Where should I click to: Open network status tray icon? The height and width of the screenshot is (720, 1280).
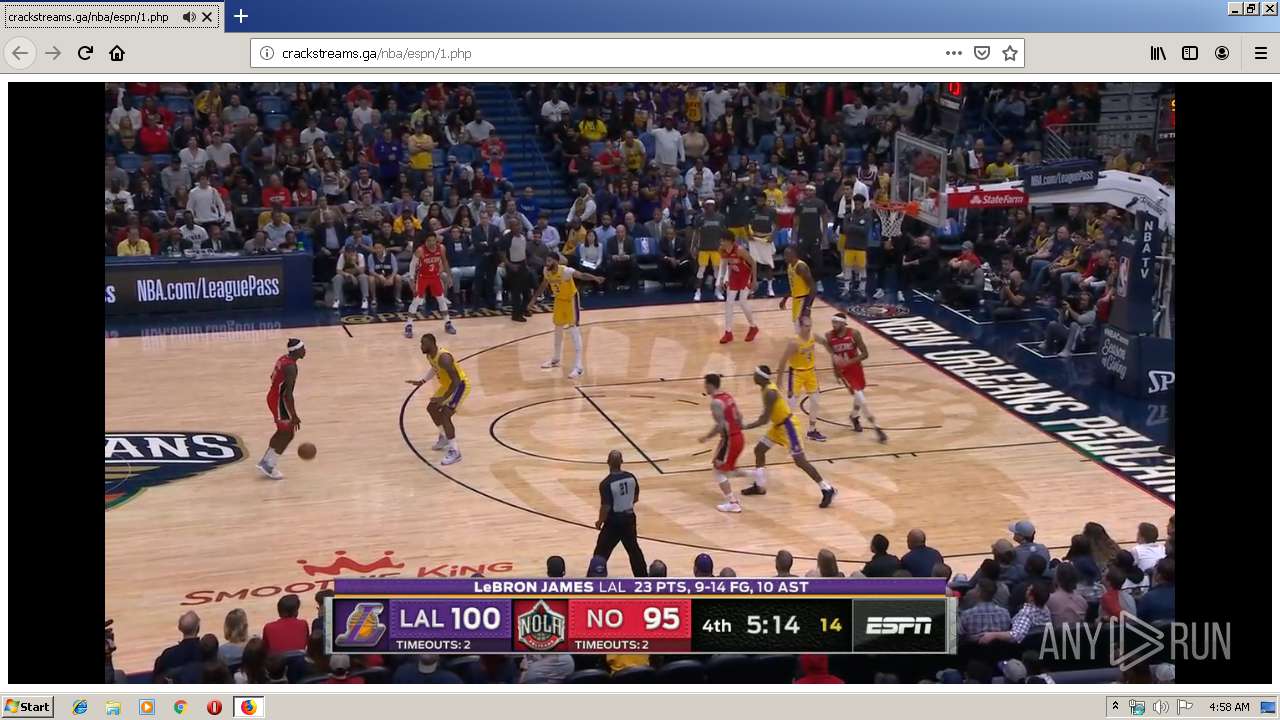pos(1137,707)
